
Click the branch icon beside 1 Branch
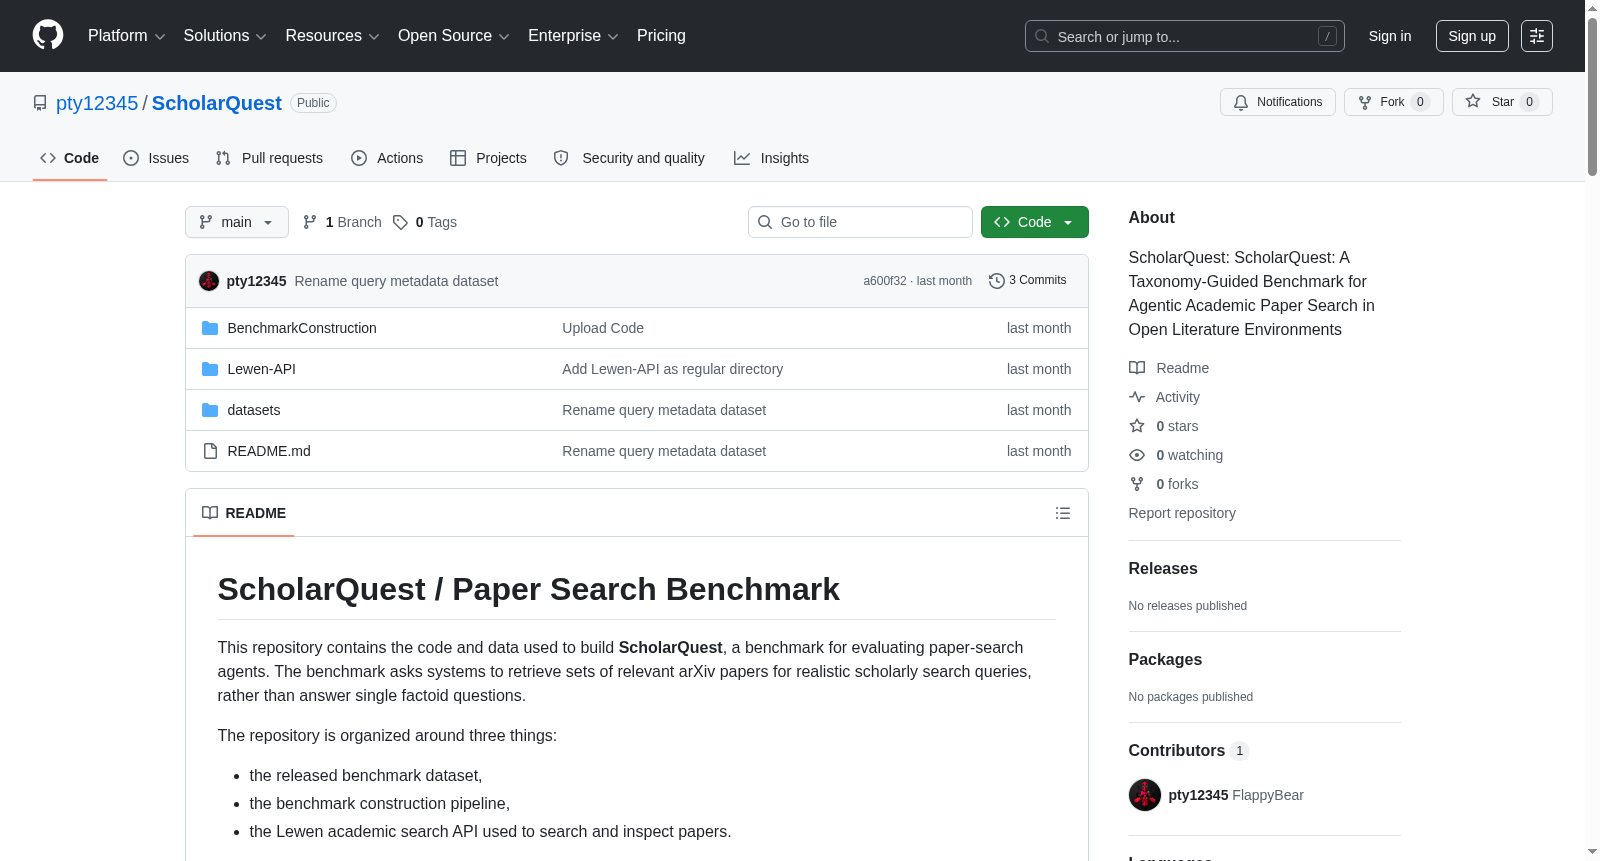click(310, 222)
